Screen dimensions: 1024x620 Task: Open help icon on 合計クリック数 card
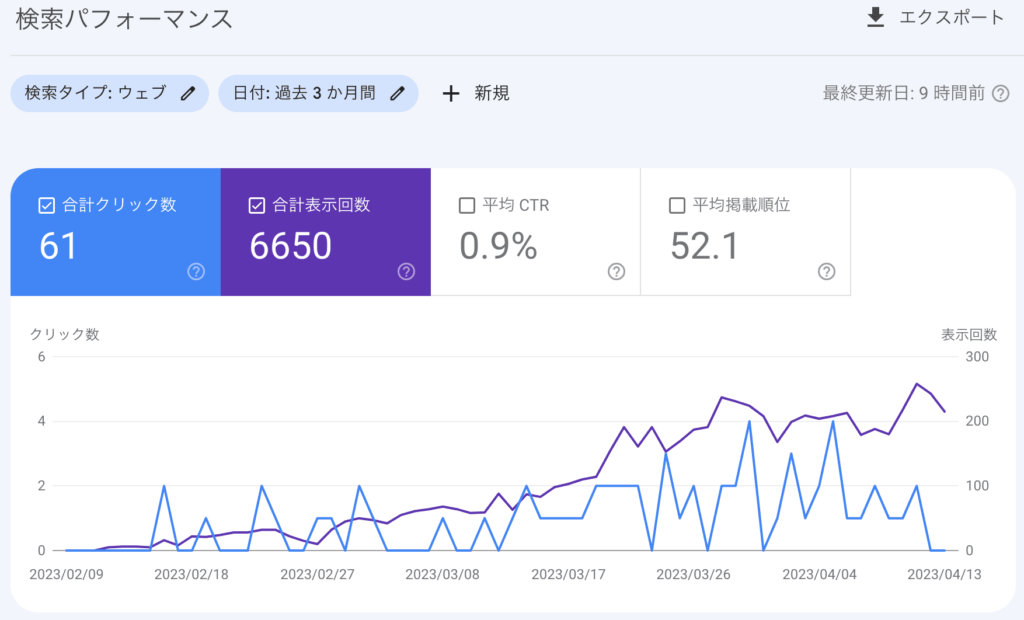(x=196, y=272)
